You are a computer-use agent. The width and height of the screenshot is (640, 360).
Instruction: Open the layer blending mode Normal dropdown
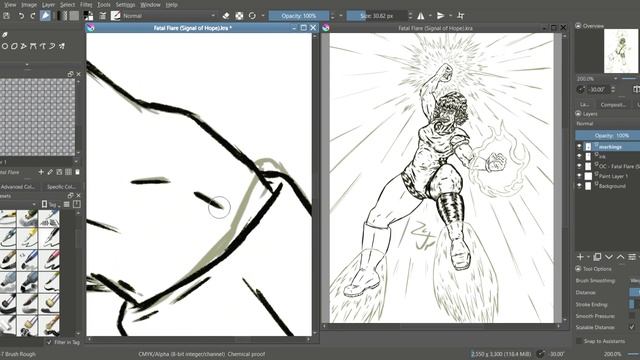[x=607, y=123]
